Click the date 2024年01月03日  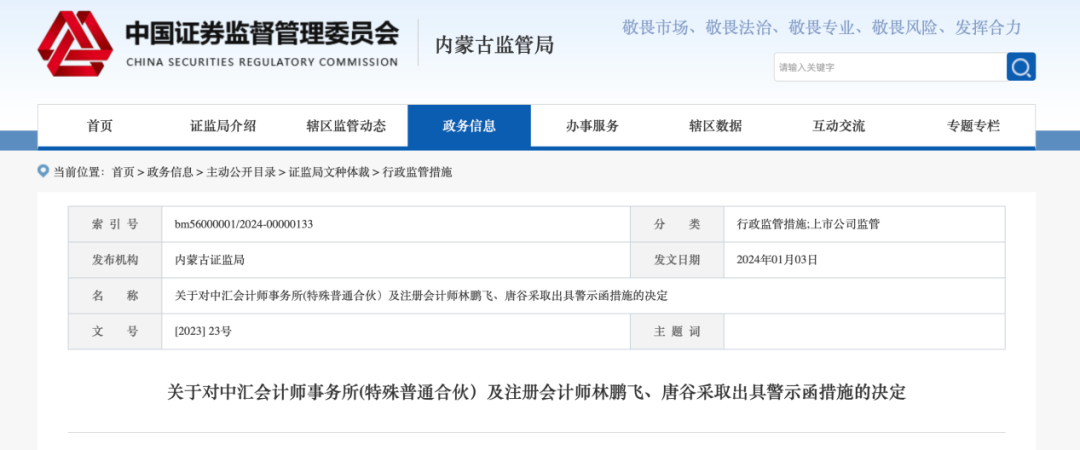coord(777,260)
